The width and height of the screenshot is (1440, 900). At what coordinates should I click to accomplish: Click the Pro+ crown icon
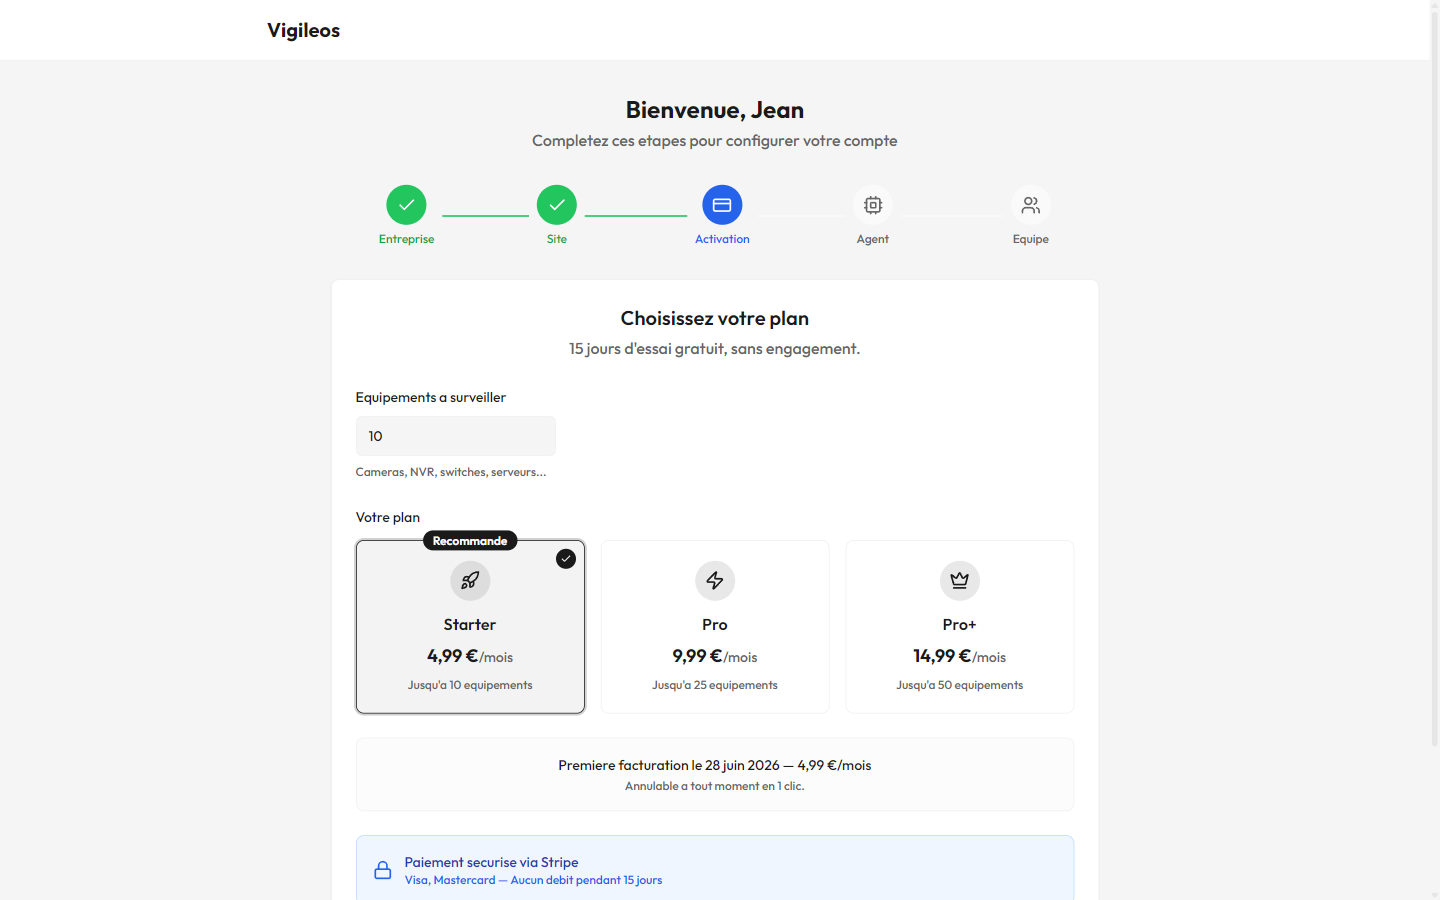[960, 580]
